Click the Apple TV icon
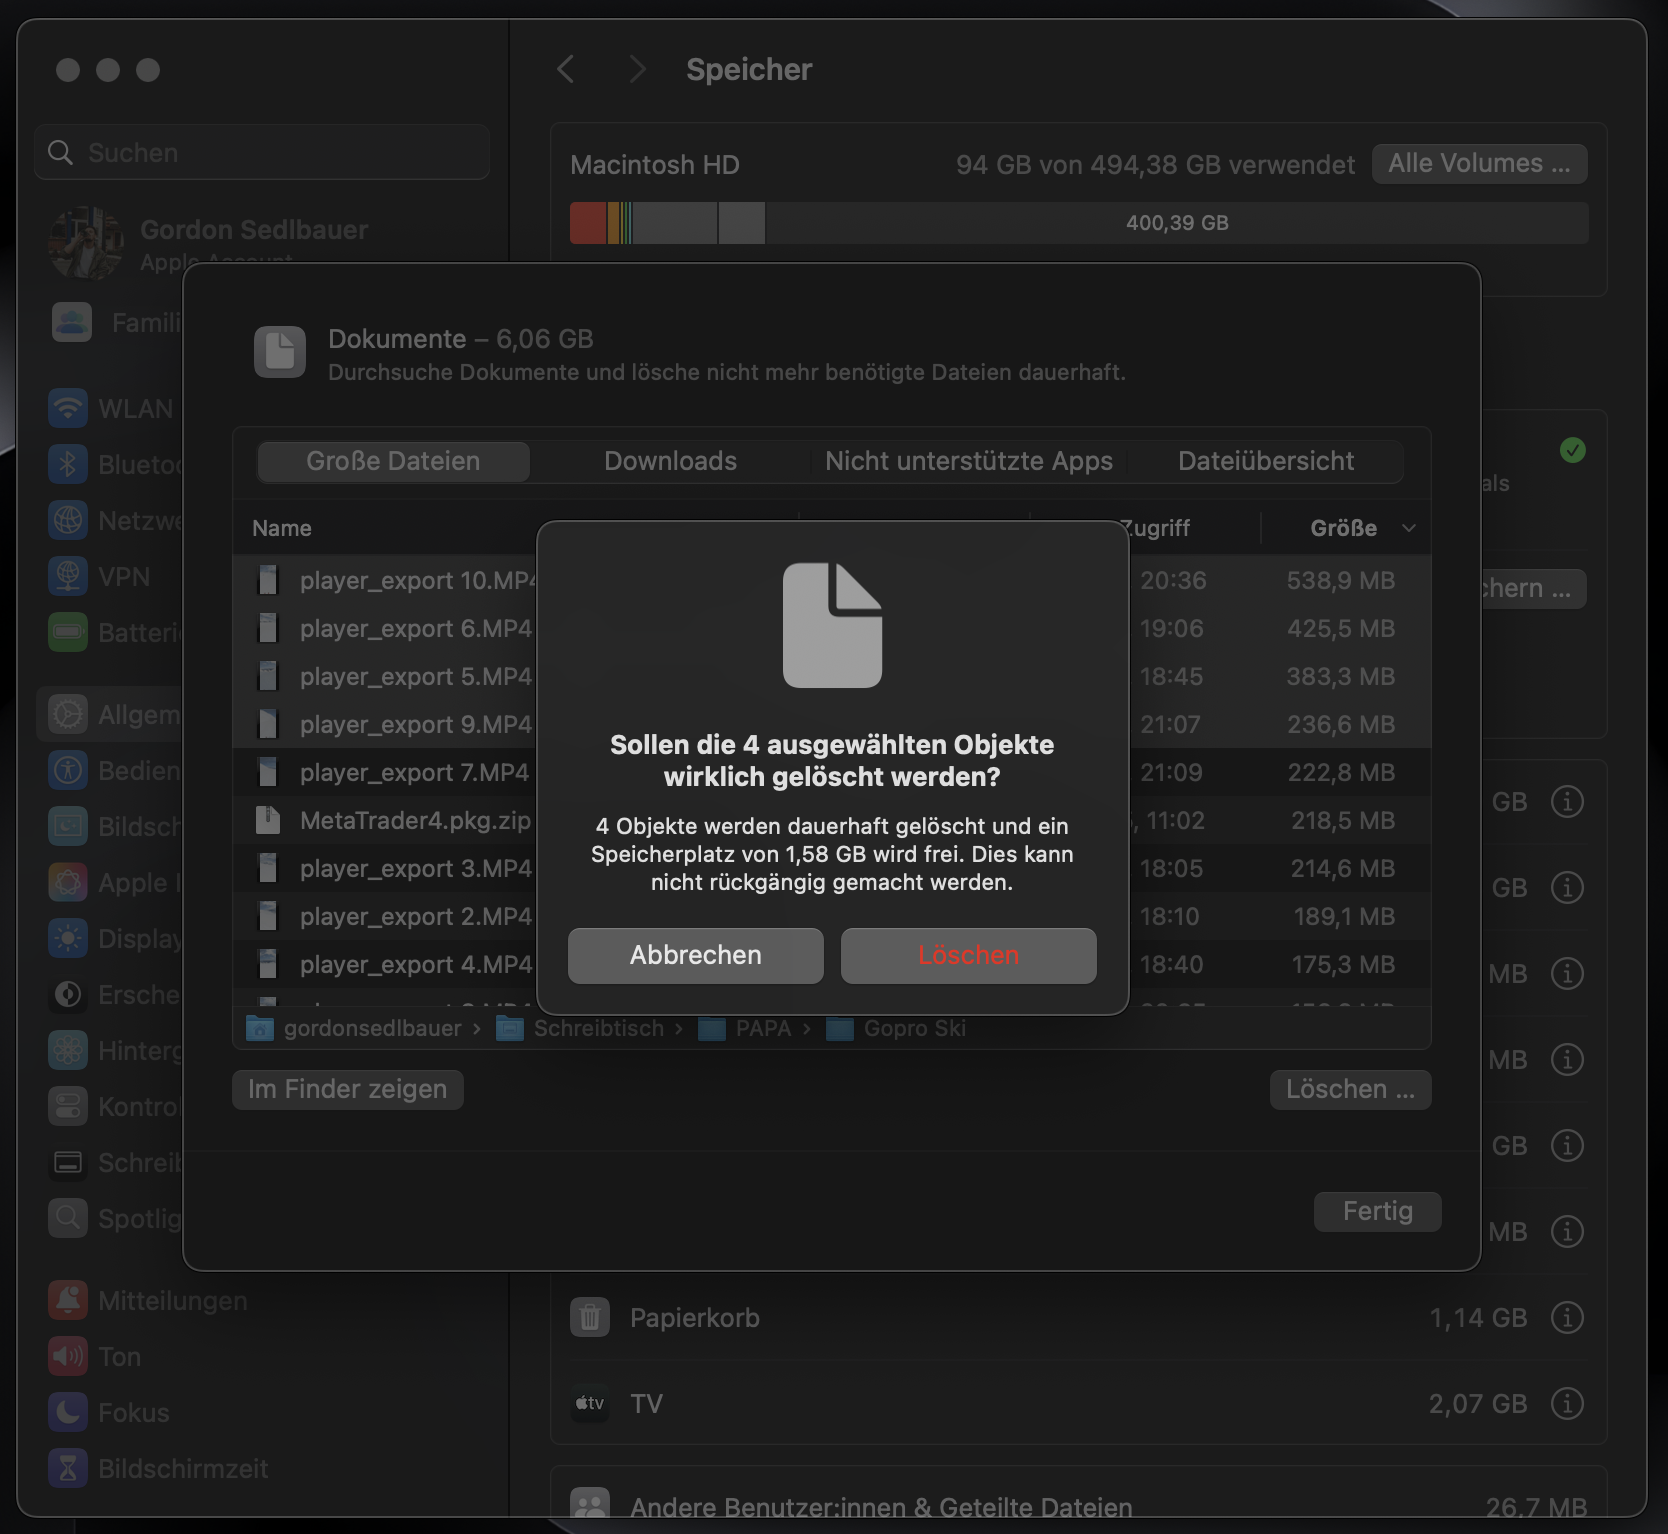The width and height of the screenshot is (1668, 1534). click(x=590, y=1404)
